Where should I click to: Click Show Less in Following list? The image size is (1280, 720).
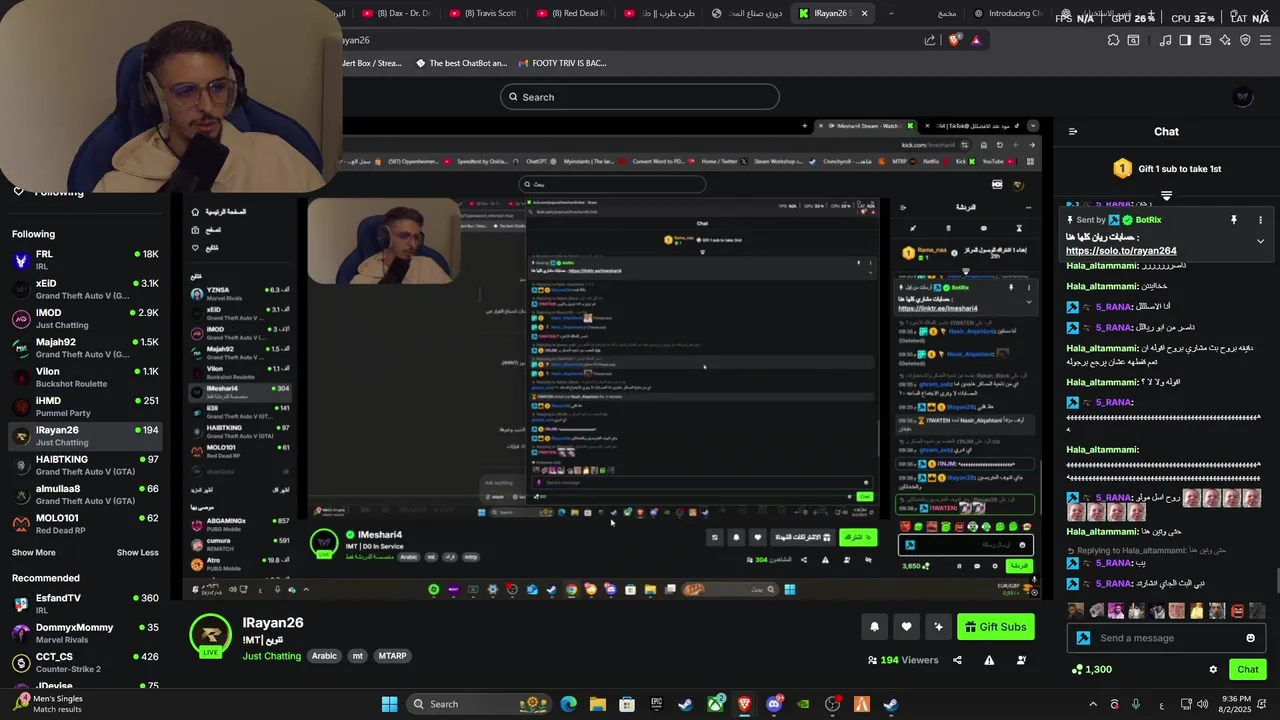137,552
